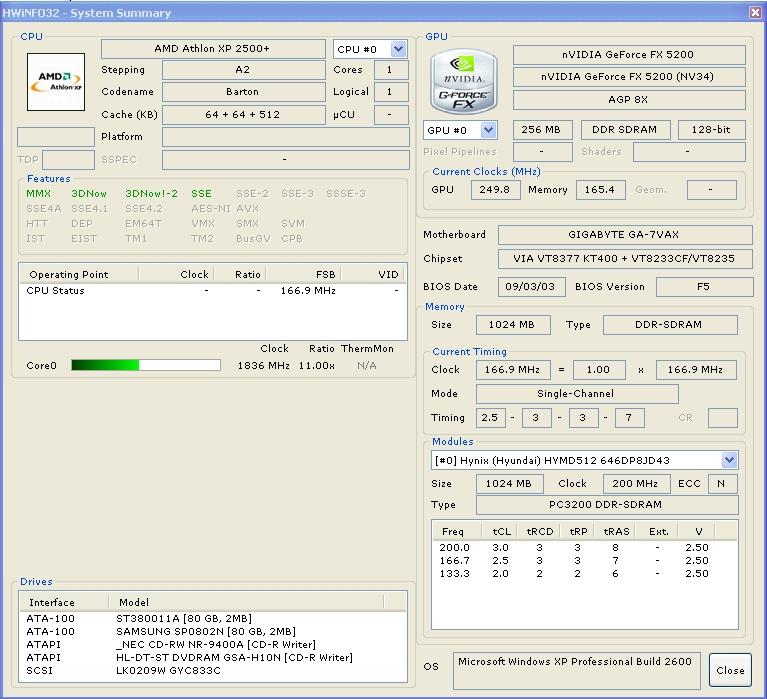Click the nVIDIA GeForce FX logo
This screenshot has height=699, width=767.
(463, 80)
